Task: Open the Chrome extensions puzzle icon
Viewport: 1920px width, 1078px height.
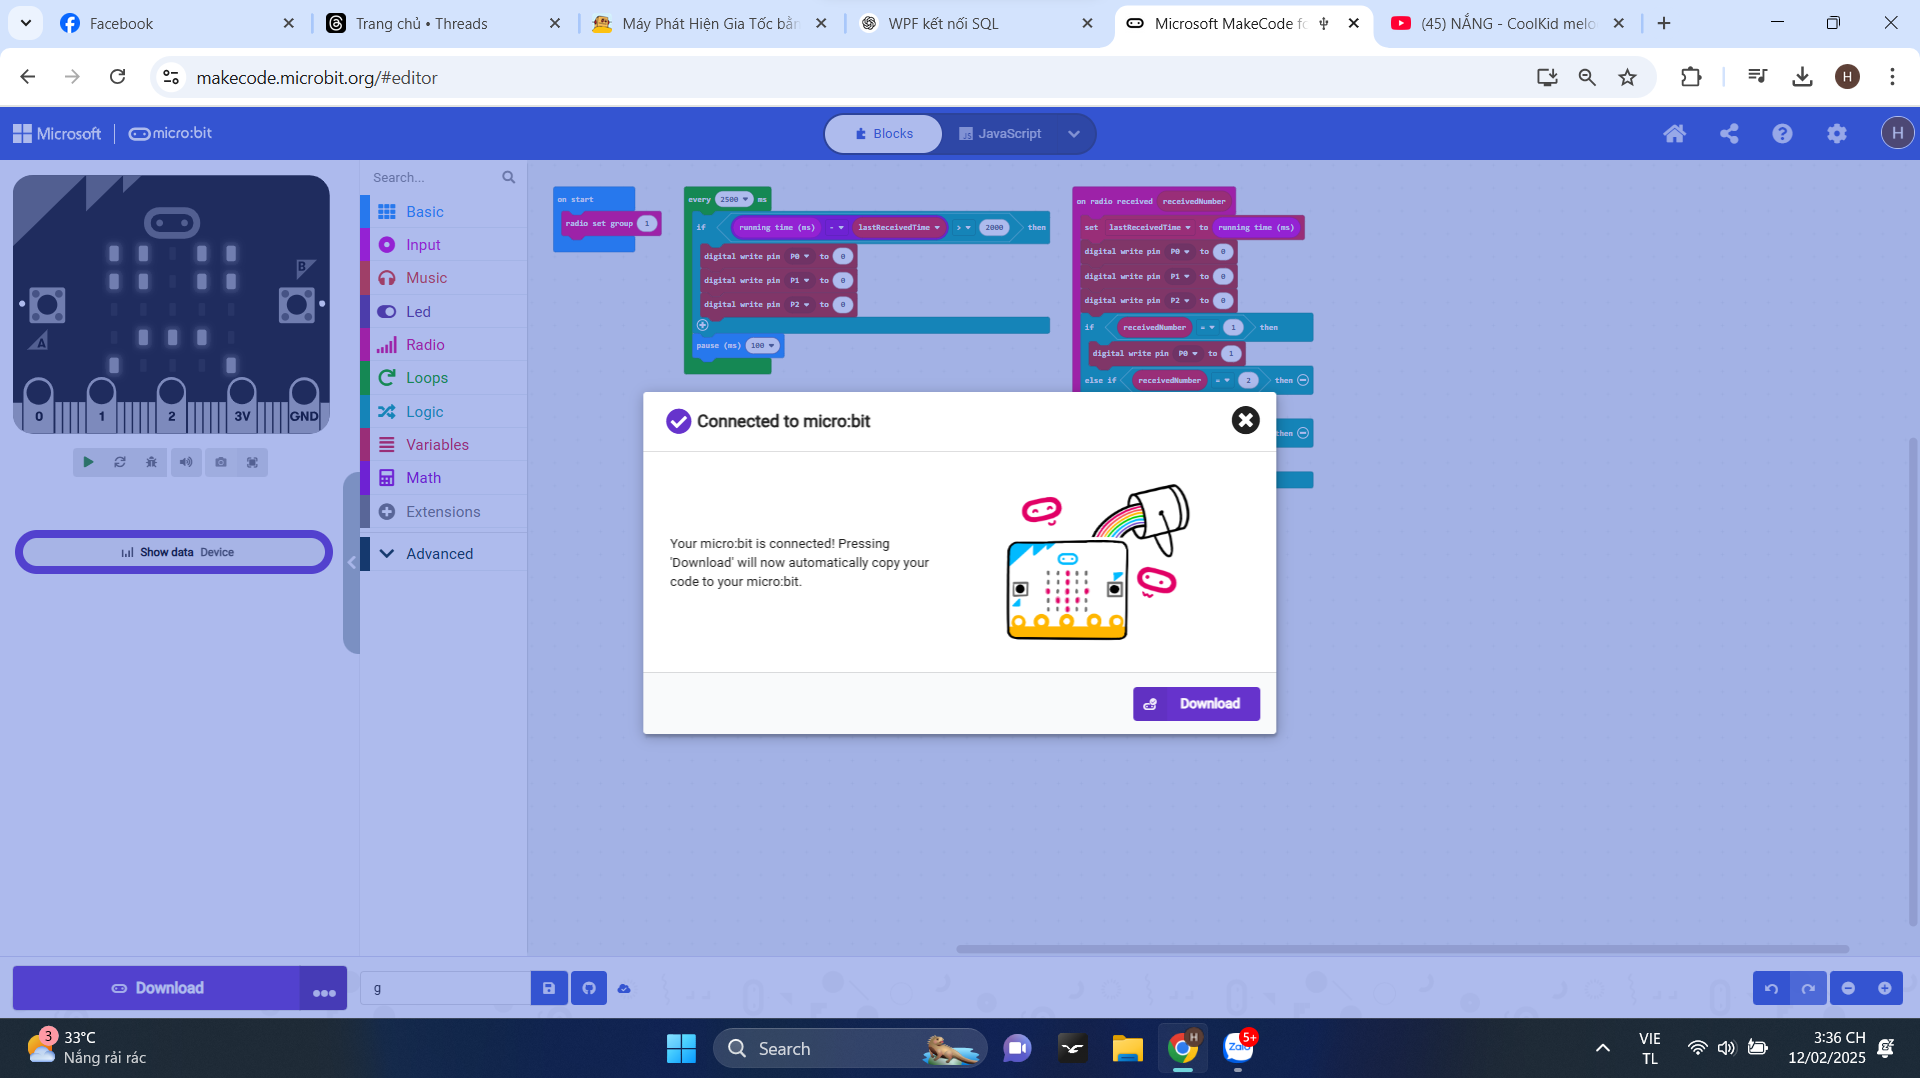Action: (1690, 77)
